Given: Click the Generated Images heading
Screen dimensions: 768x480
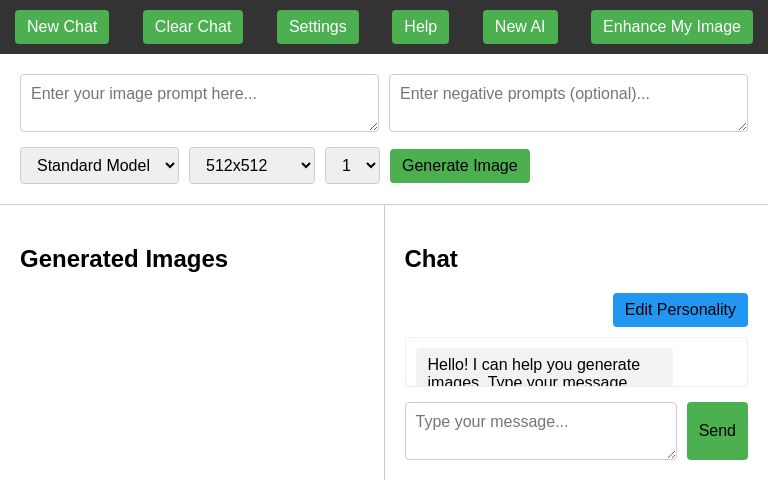Looking at the screenshot, I should [x=124, y=259].
